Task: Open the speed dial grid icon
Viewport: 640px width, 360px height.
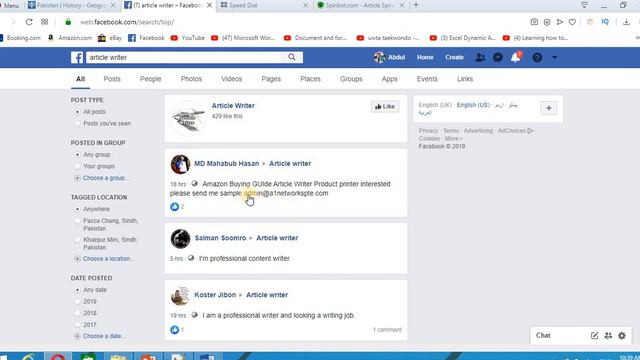Action: [44, 22]
